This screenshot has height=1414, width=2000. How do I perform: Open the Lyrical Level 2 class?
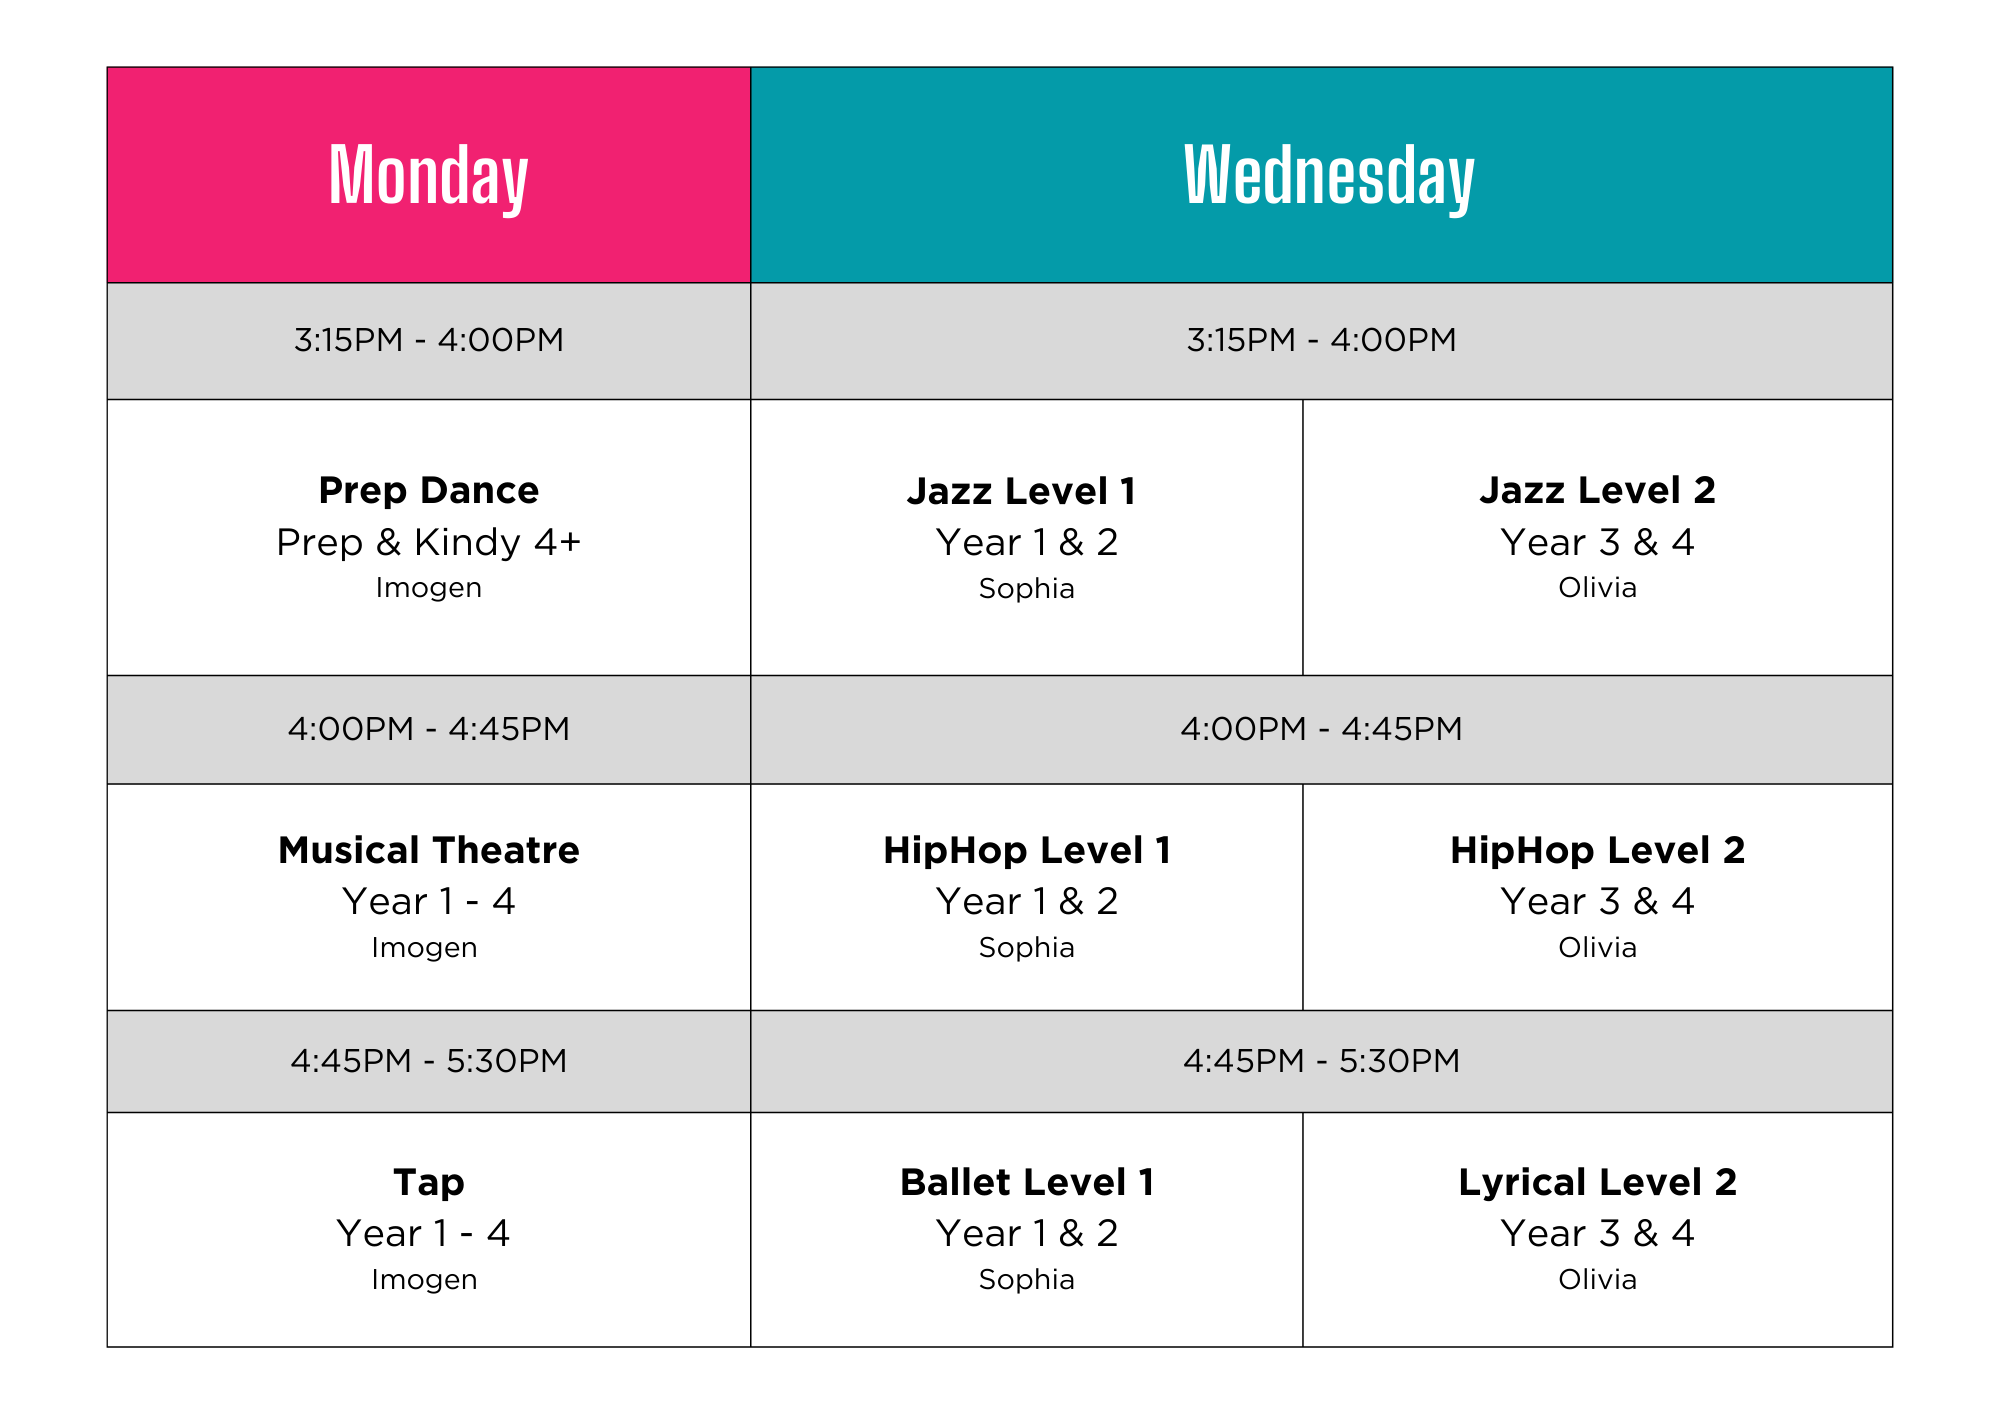click(x=1597, y=1183)
